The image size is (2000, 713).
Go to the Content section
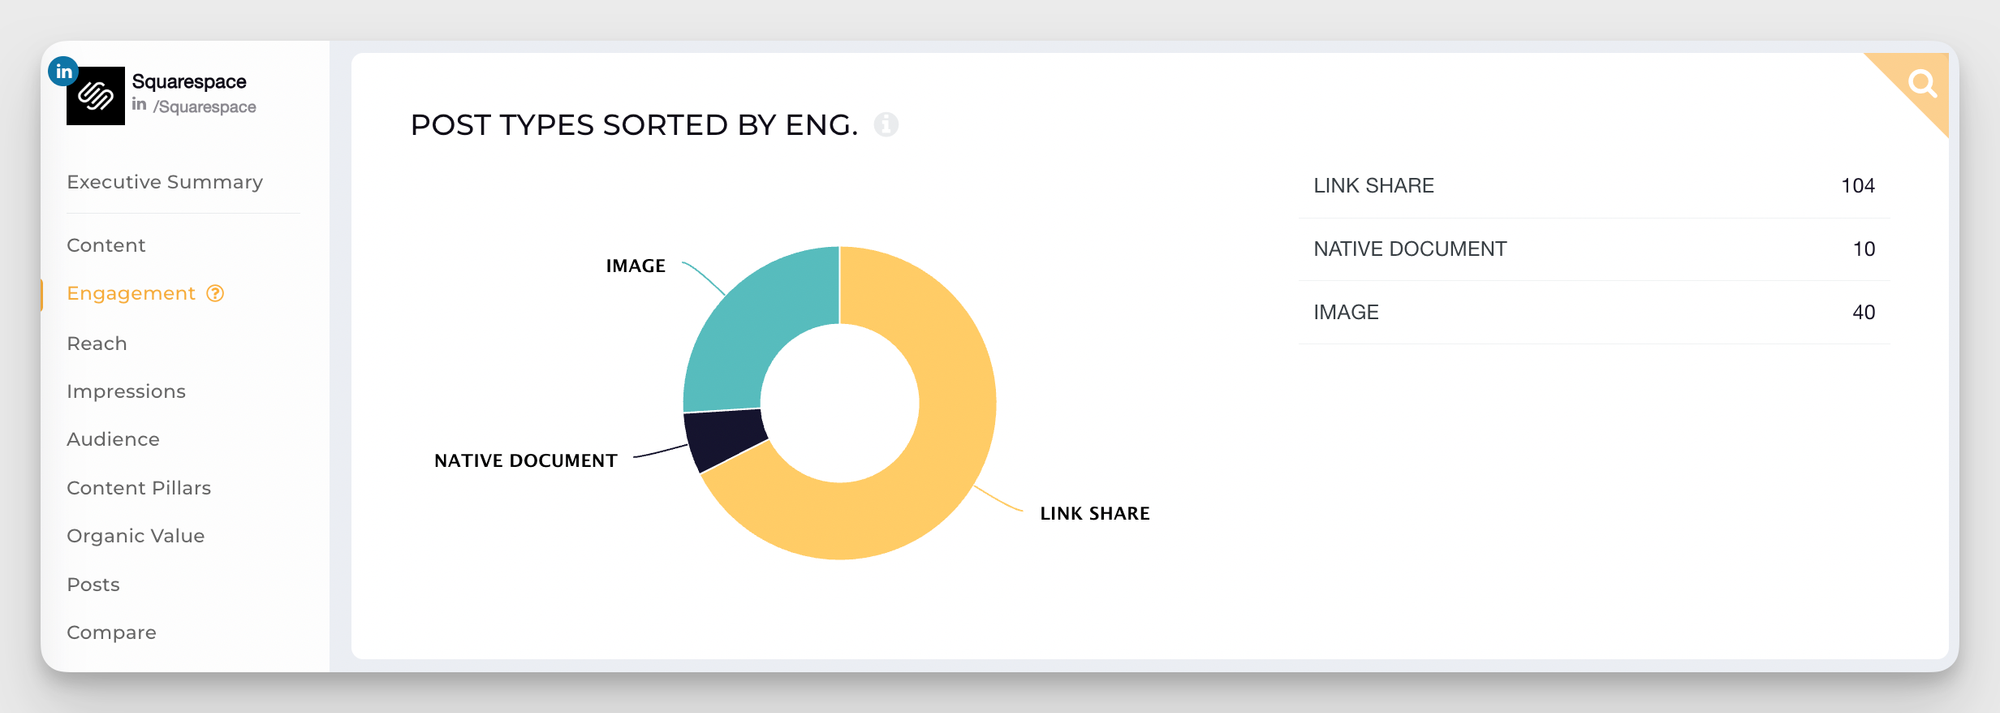(x=106, y=245)
